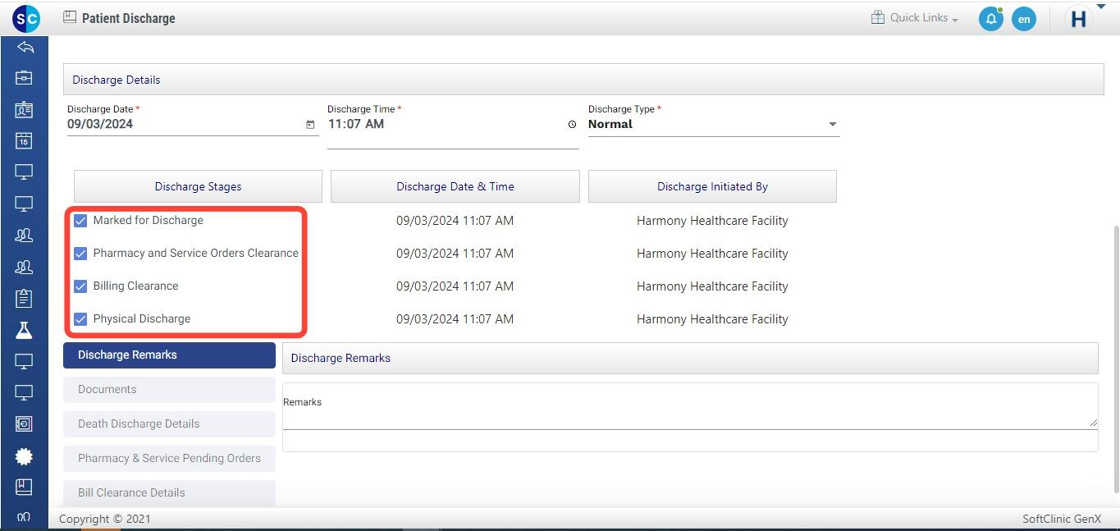Toggle Billing Clearance checkbox
Screen dimensions: 1120x531
(x=81, y=286)
